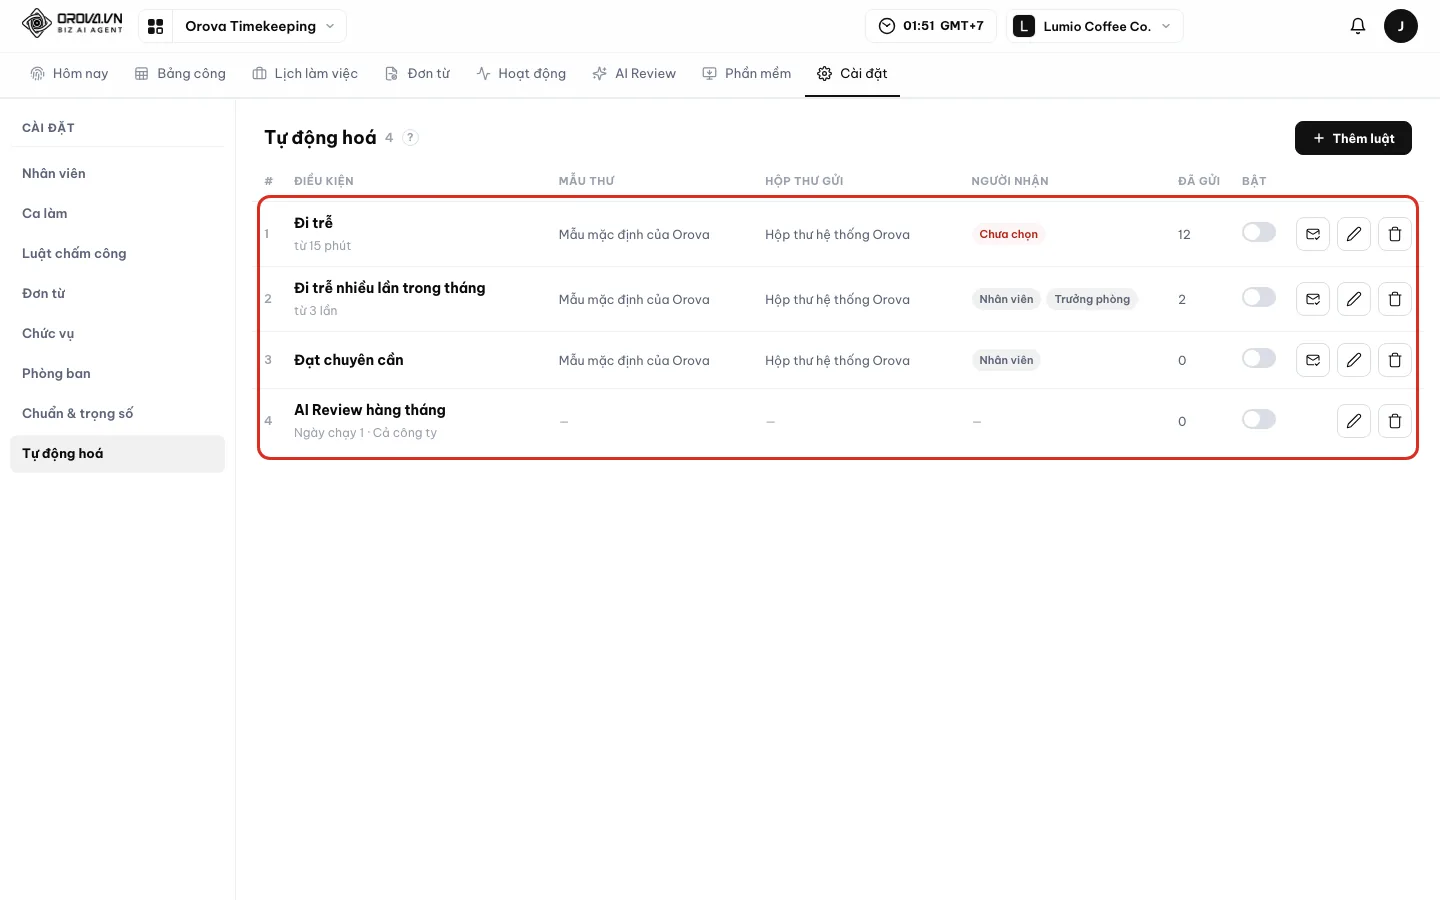
Task: Select the AI Review tab
Action: pyautogui.click(x=634, y=73)
